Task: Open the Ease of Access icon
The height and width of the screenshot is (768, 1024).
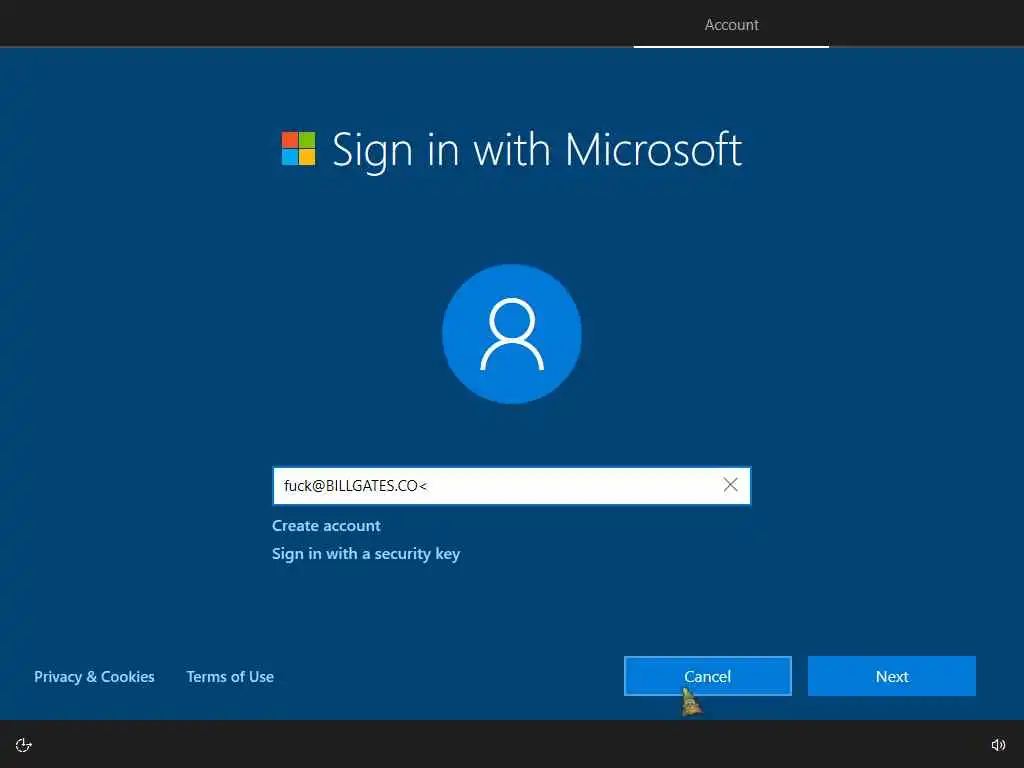Action: click(24, 745)
